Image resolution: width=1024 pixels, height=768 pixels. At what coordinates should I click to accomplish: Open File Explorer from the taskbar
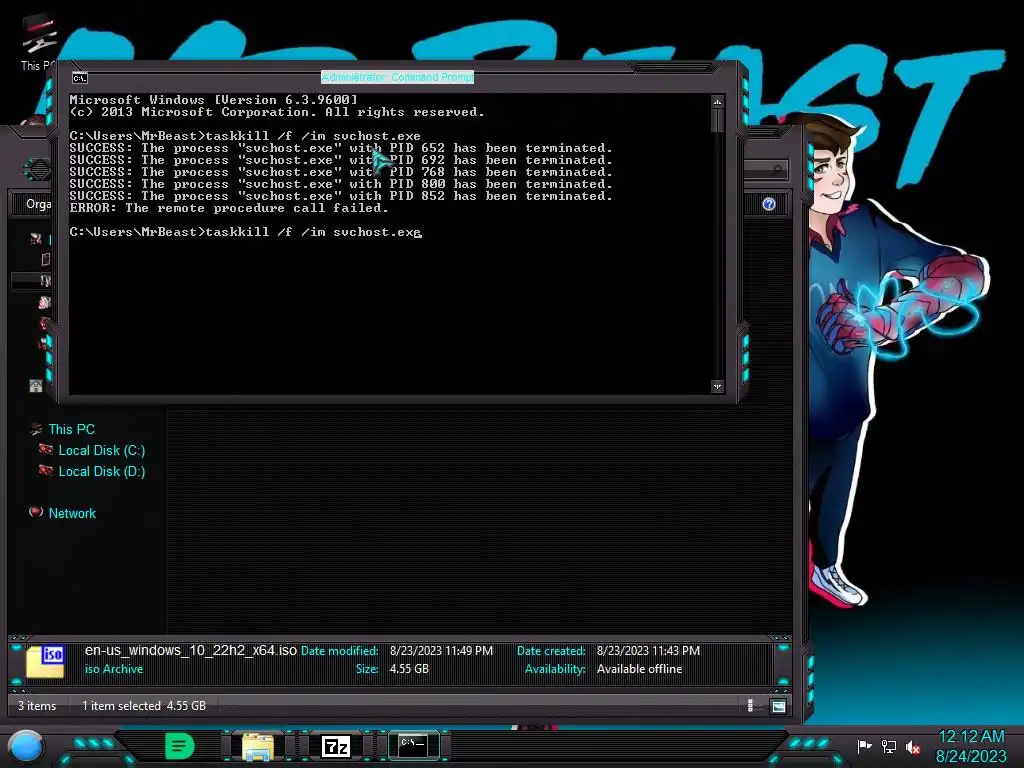[258, 746]
